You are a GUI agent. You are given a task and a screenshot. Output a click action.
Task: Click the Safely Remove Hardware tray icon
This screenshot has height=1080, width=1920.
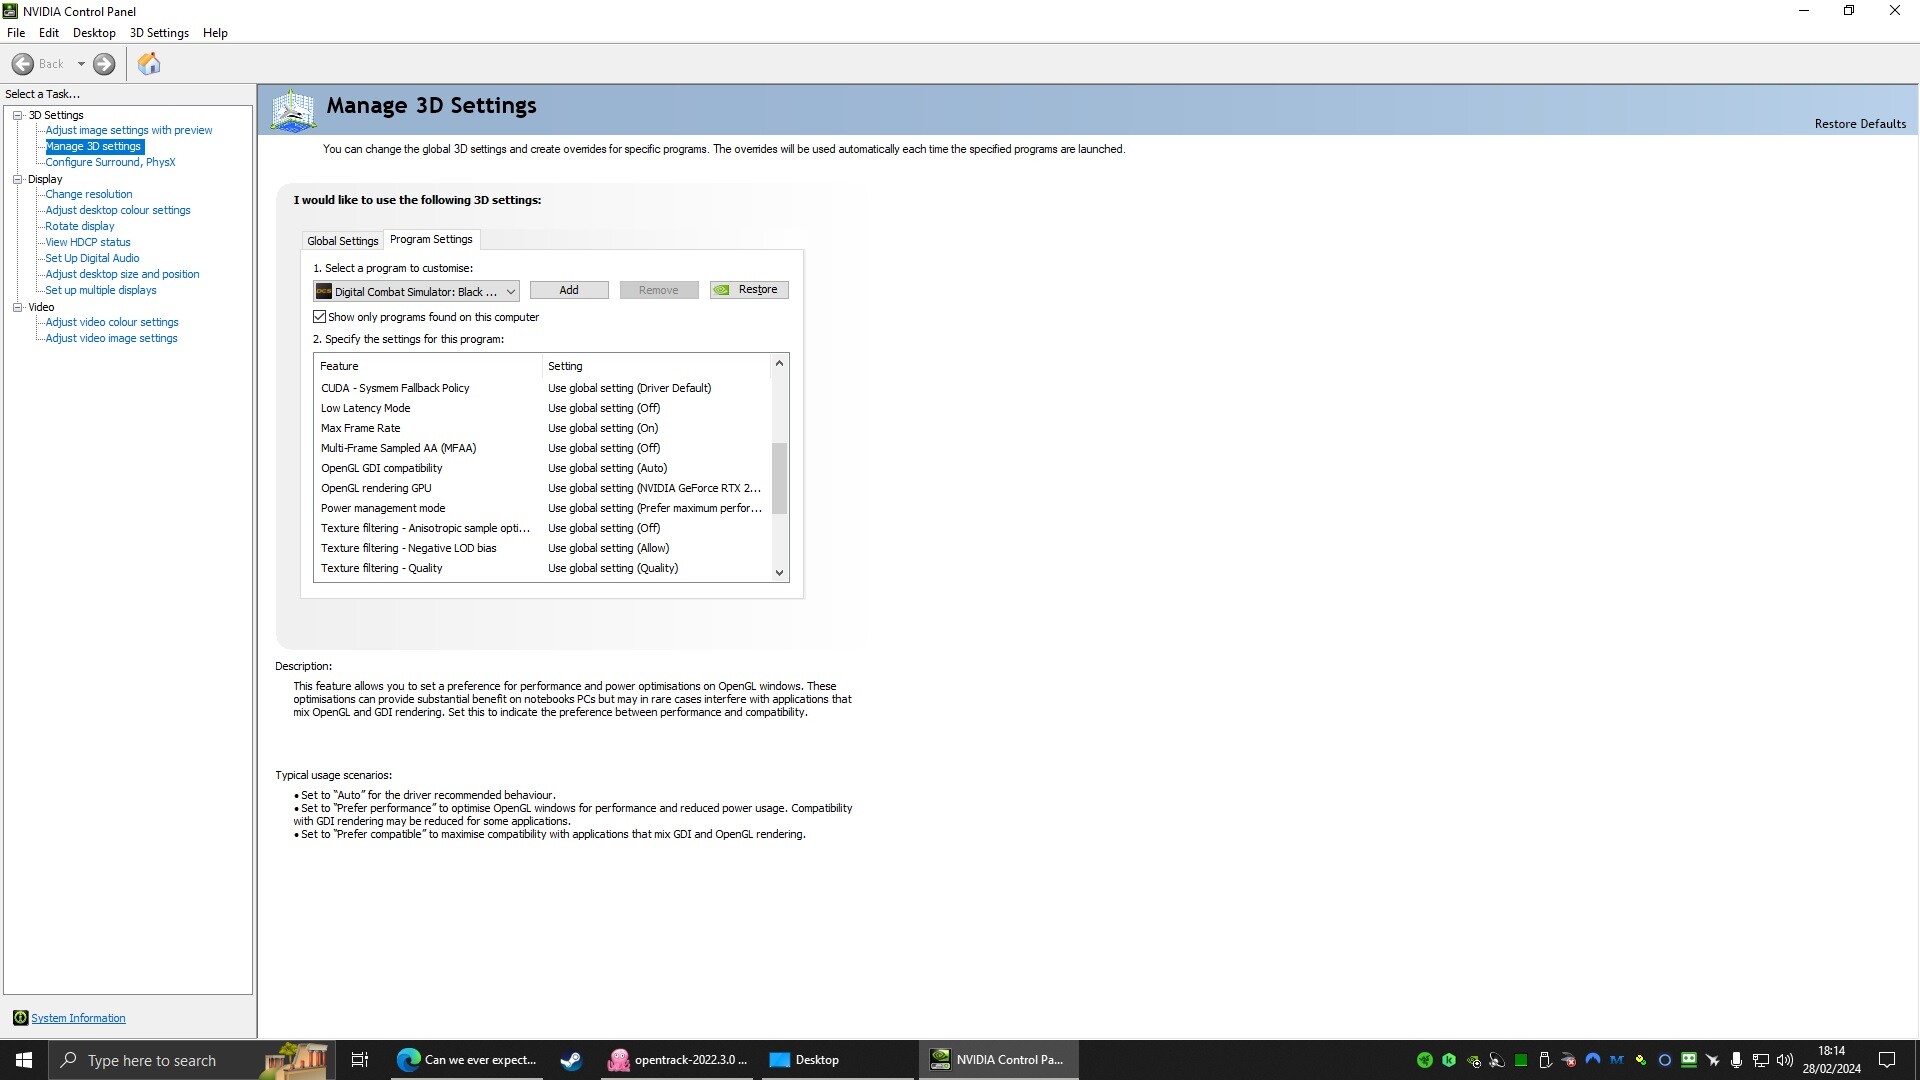[x=1545, y=1060]
